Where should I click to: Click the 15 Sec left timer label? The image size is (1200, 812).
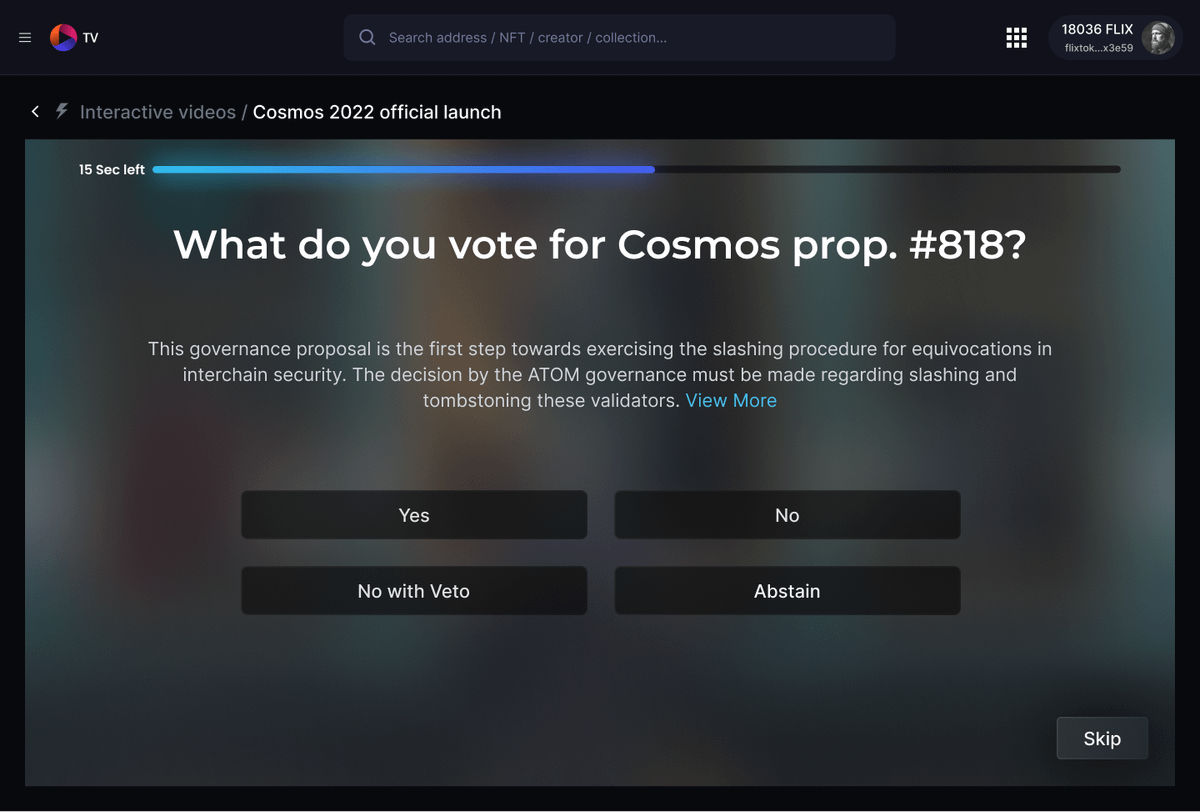pos(112,170)
